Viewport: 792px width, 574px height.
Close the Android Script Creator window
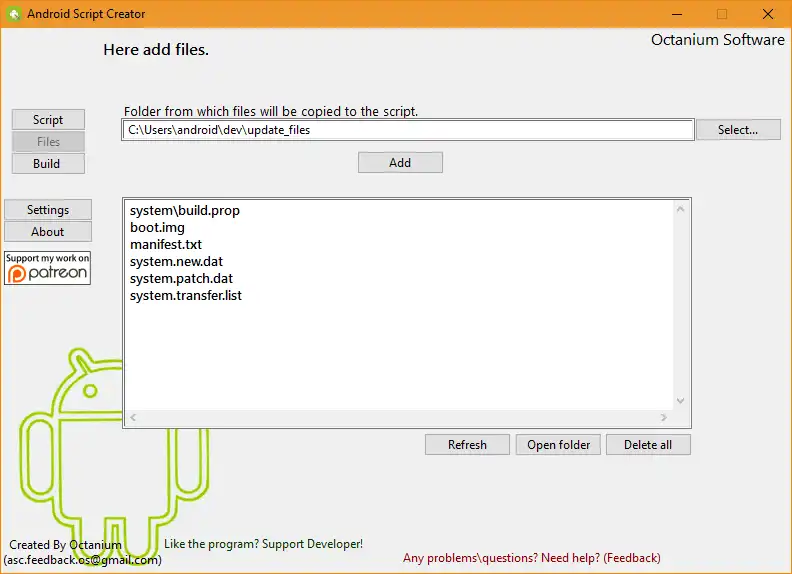[x=768, y=14]
